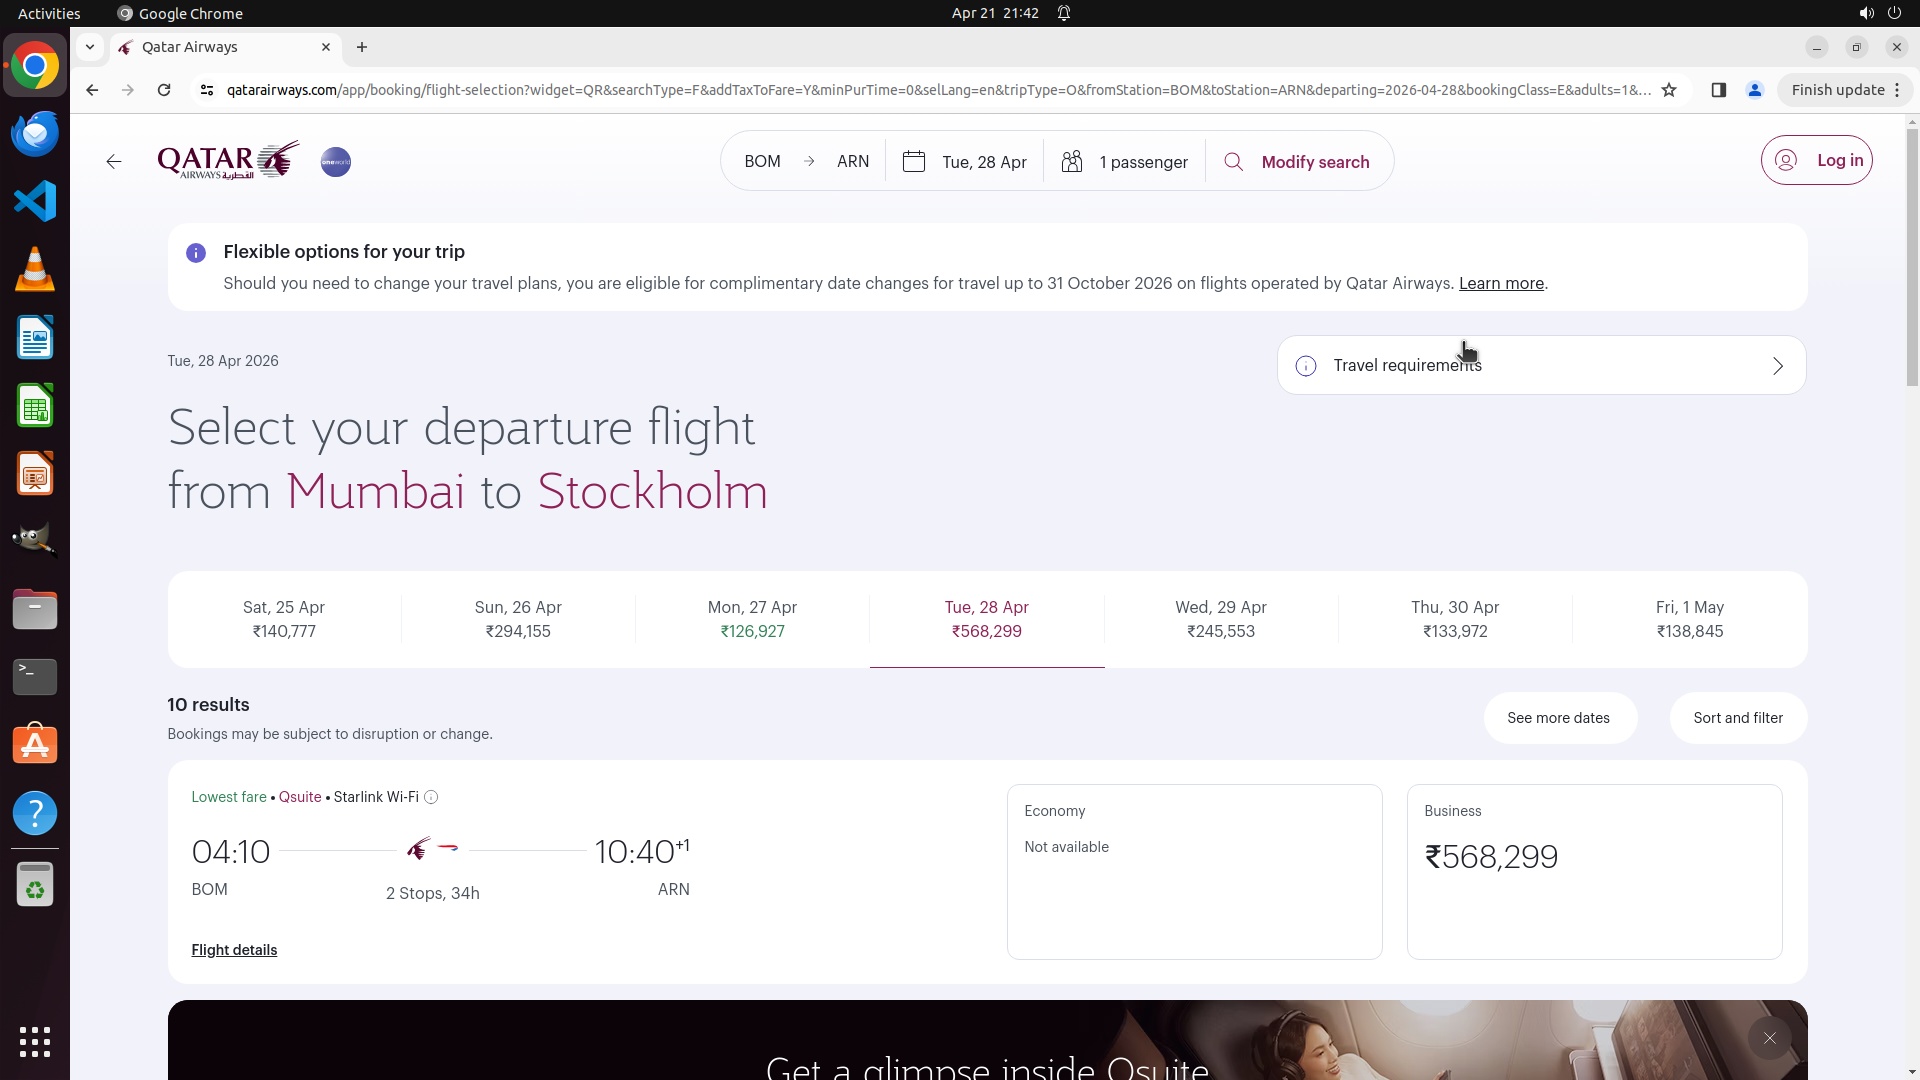Reload the page in Chrome
The height and width of the screenshot is (1080, 1920).
(164, 90)
